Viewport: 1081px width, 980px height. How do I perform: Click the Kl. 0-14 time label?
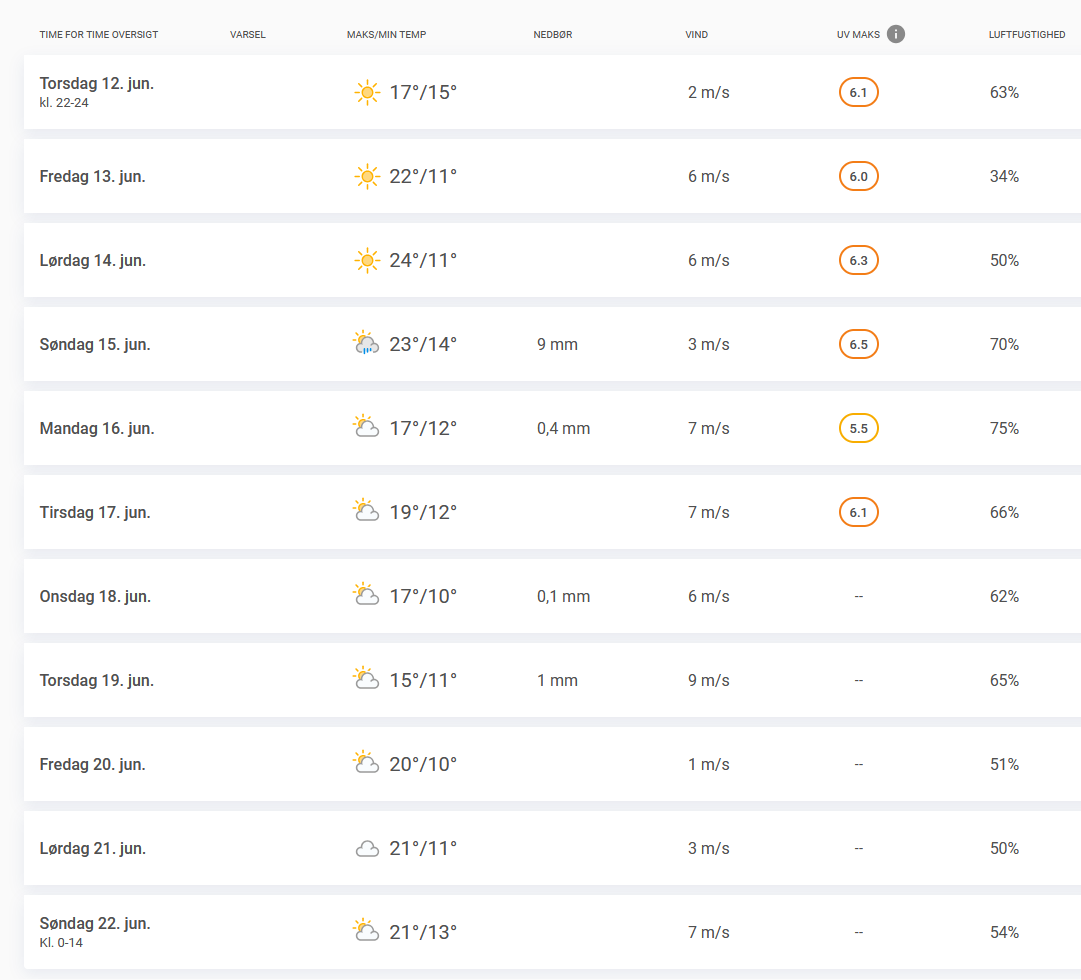pyautogui.click(x=61, y=943)
